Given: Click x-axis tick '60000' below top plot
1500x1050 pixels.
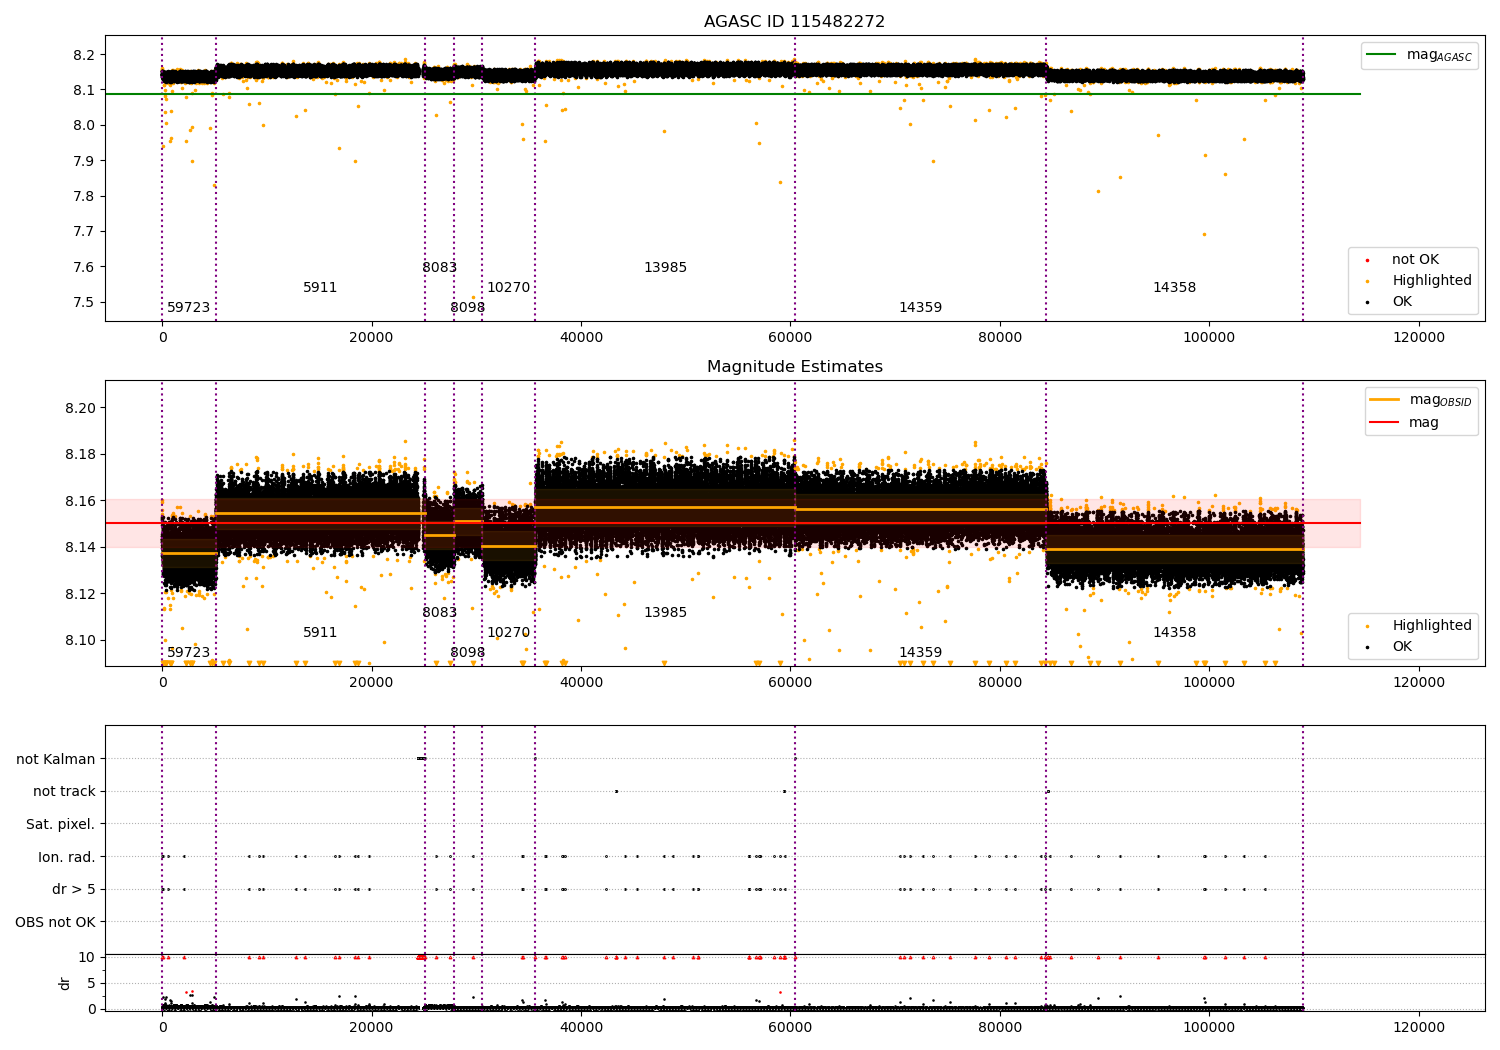Looking at the screenshot, I should pos(790,338).
